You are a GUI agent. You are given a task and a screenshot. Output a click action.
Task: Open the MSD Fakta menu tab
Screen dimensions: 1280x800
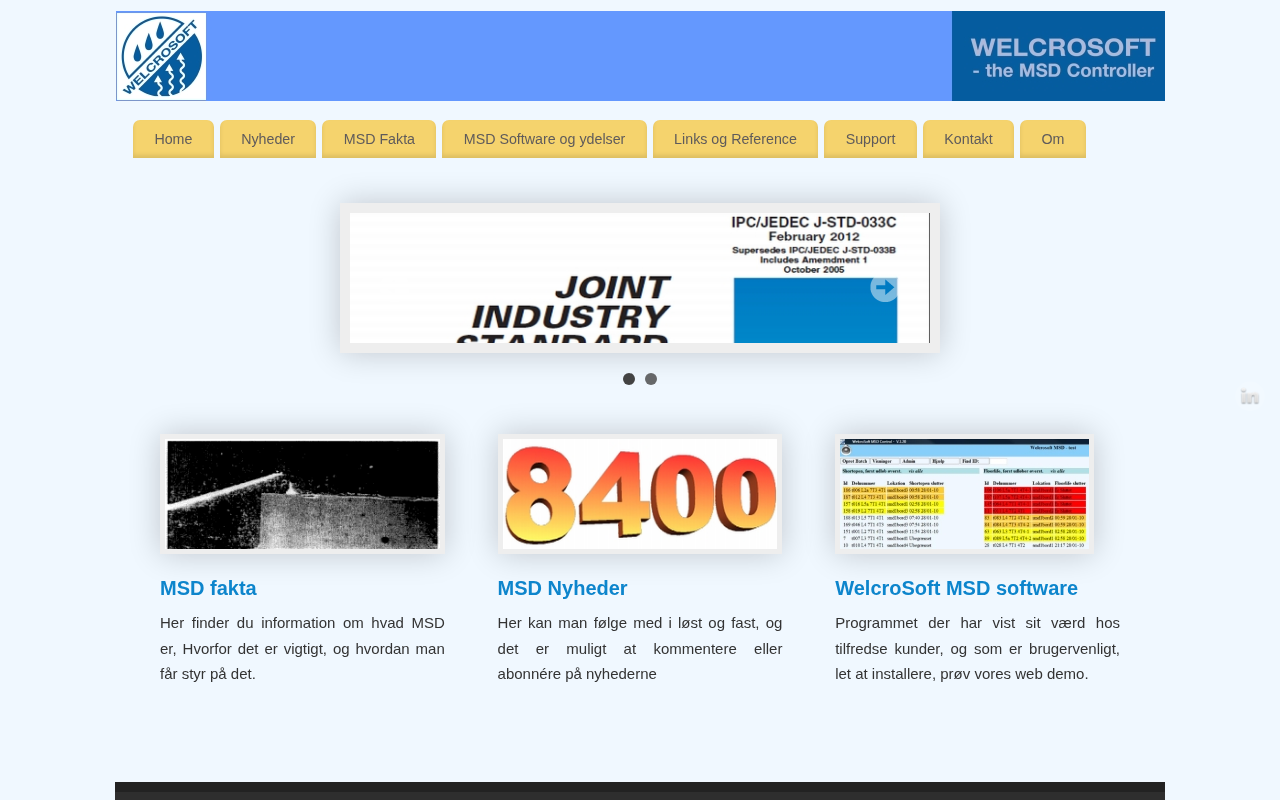pyautogui.click(x=379, y=139)
